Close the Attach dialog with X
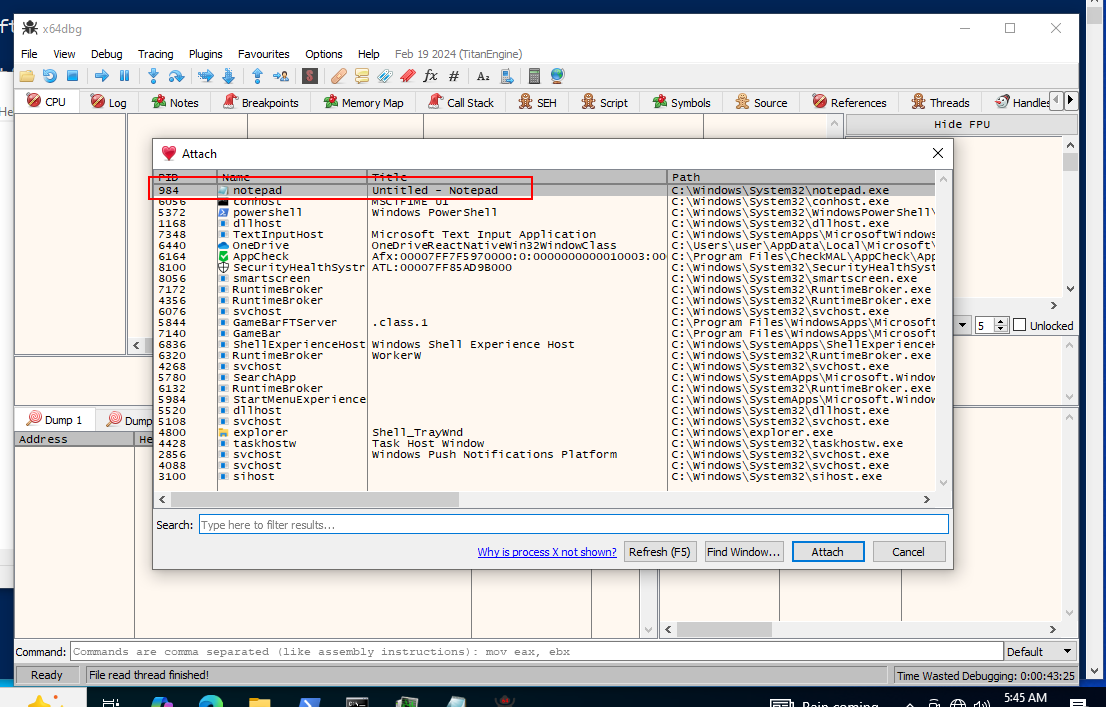 937,153
